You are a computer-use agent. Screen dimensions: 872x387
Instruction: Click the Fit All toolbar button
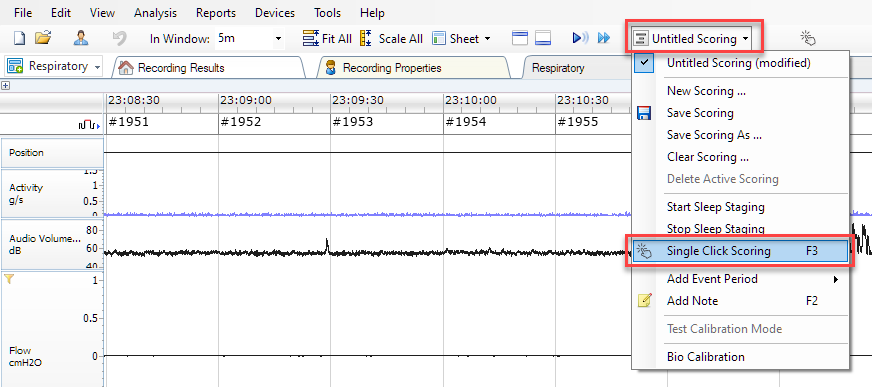(x=327, y=39)
